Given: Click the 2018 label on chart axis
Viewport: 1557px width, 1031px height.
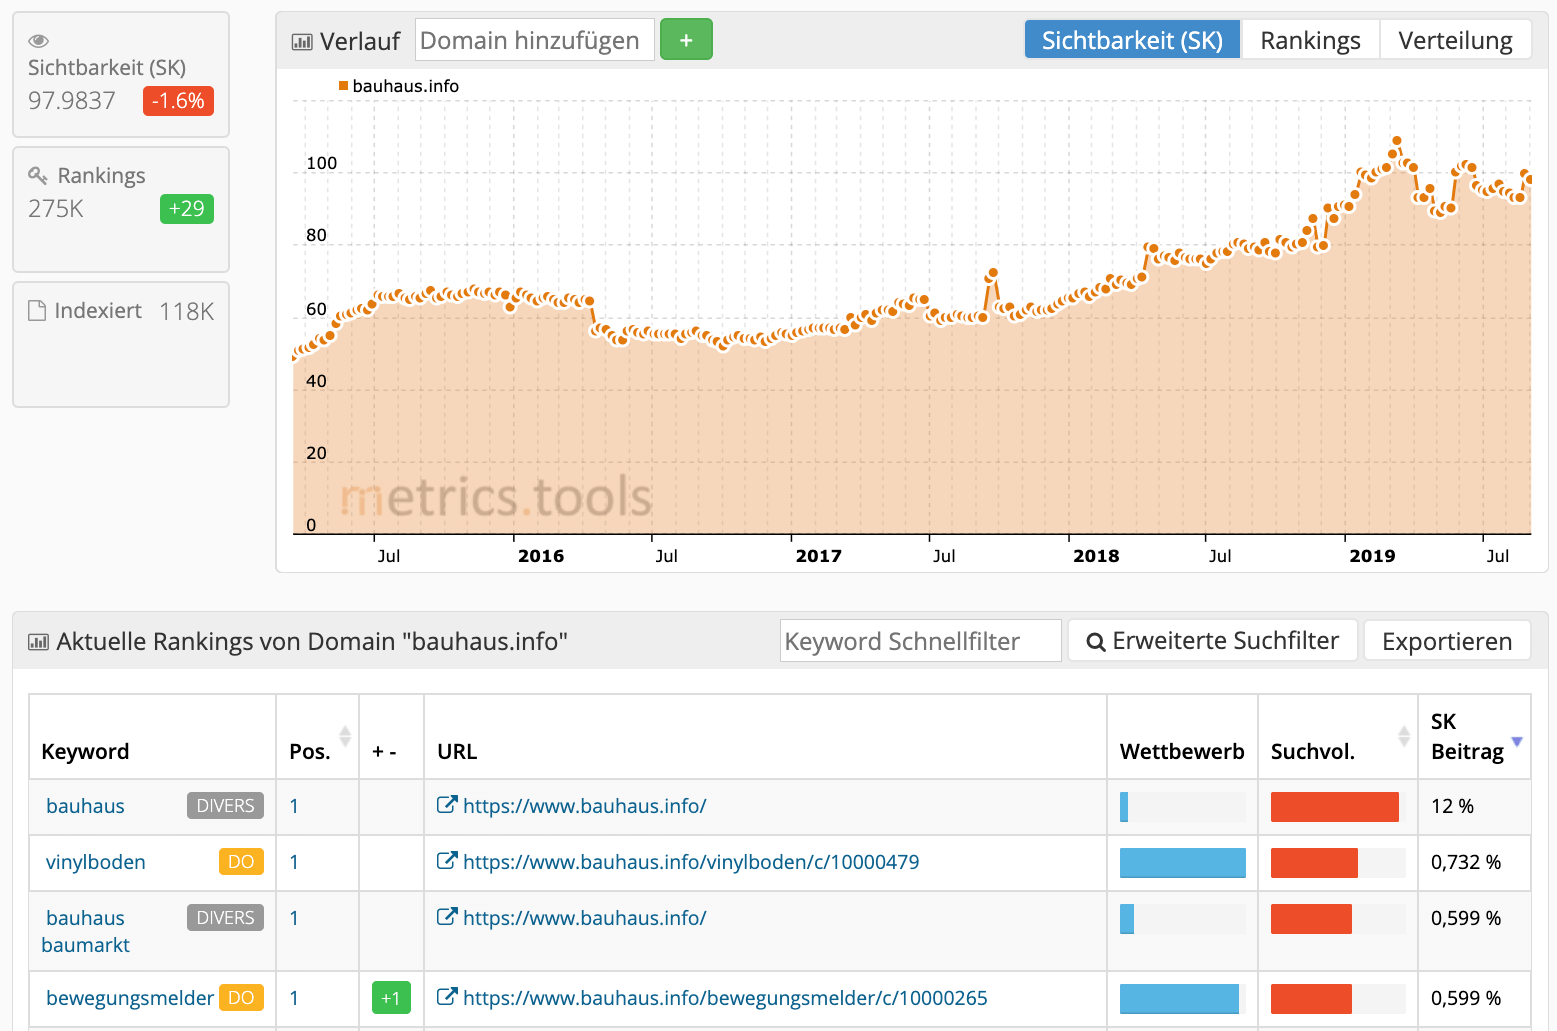Looking at the screenshot, I should click(x=1096, y=556).
